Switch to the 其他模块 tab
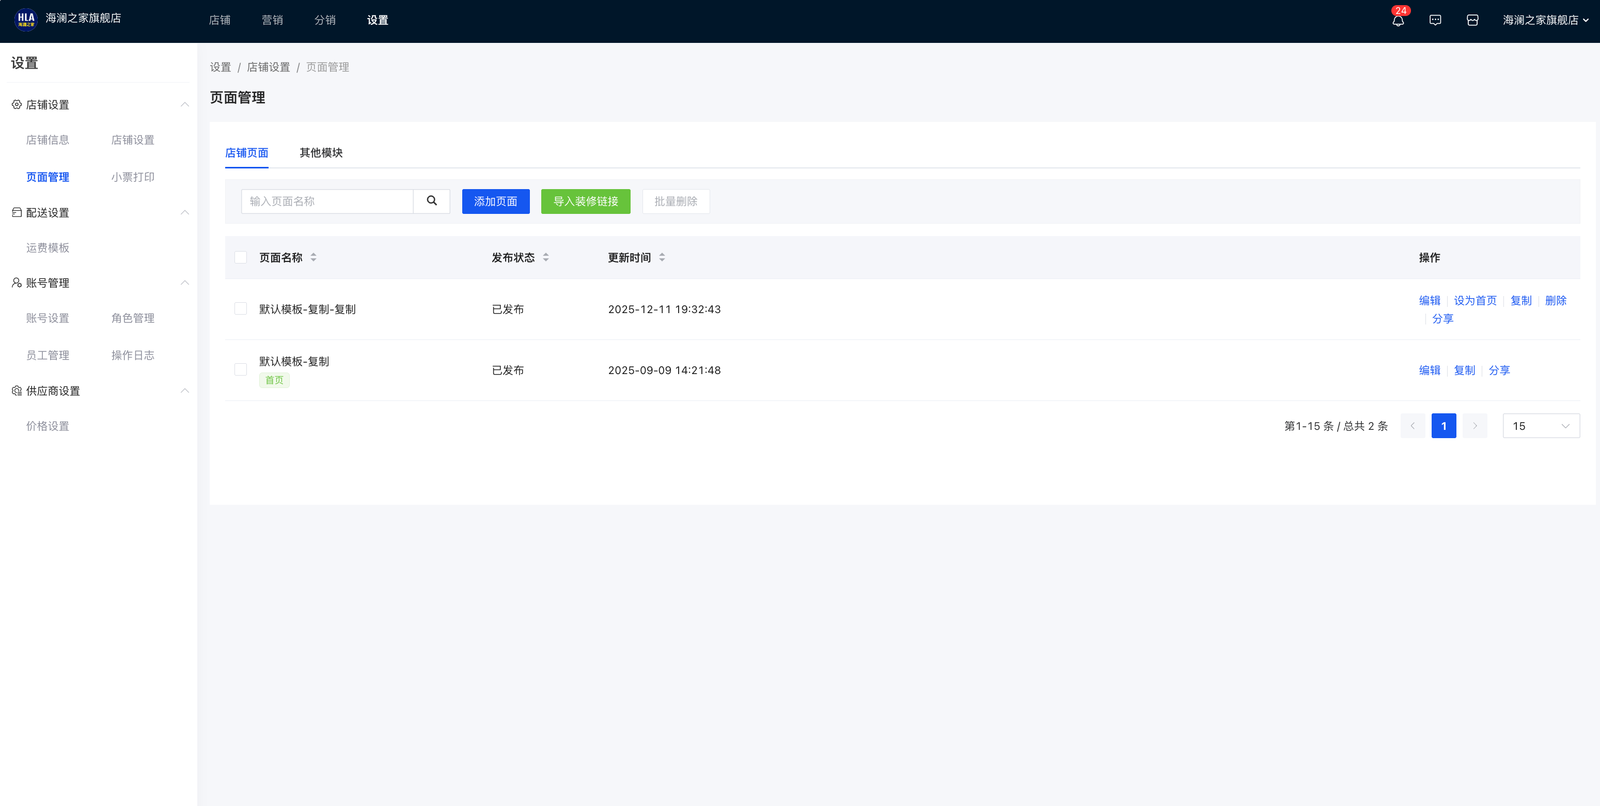The height and width of the screenshot is (806, 1600). point(321,153)
